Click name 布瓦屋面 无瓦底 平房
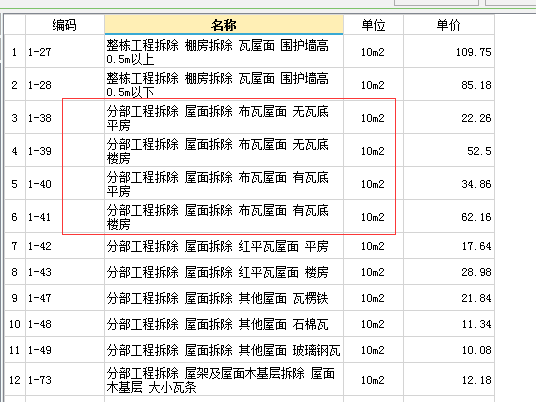The width and height of the screenshot is (536, 402). click(224, 118)
